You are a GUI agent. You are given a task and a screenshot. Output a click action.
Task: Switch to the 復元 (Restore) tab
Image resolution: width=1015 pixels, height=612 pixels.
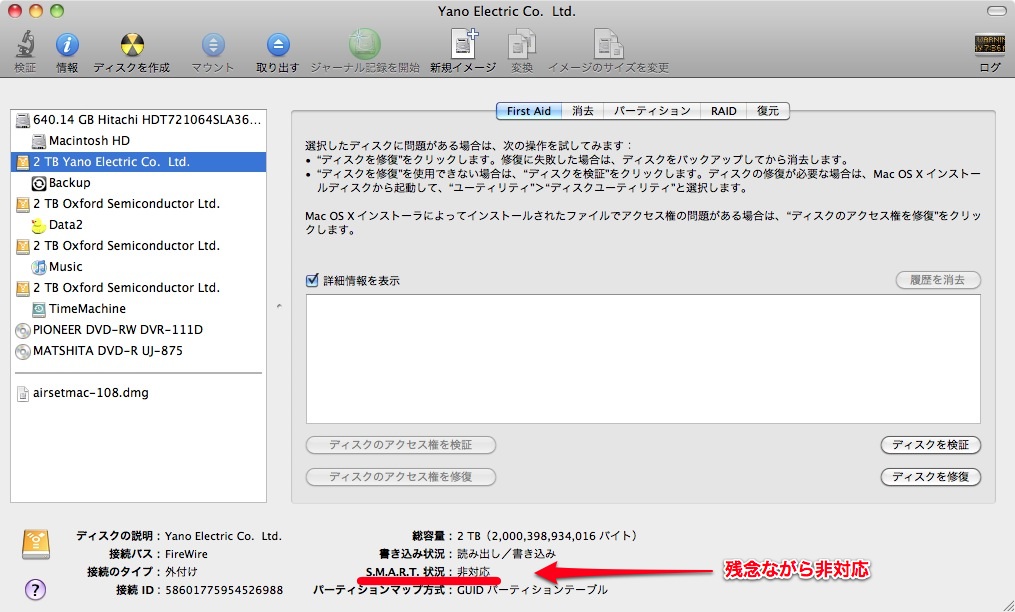pos(768,111)
